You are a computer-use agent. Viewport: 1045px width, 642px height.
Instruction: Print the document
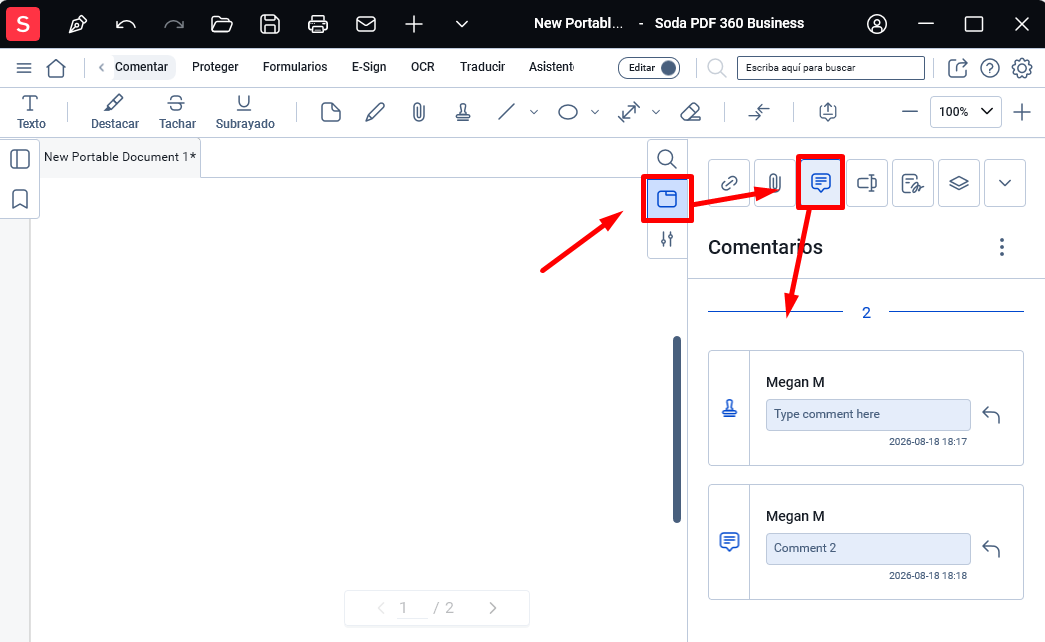click(318, 25)
